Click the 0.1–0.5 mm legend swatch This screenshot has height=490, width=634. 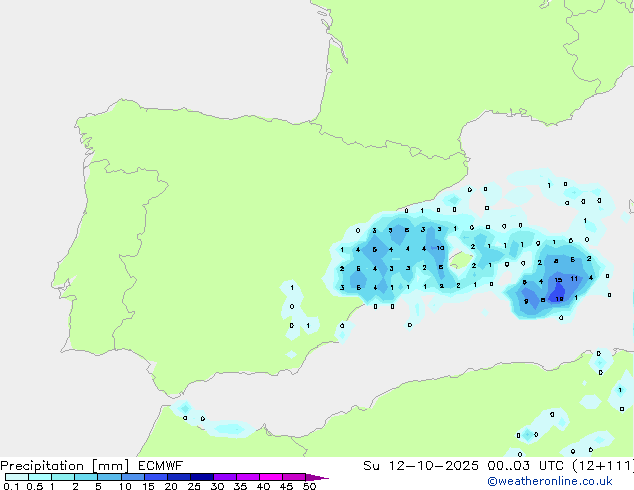(x=17, y=477)
